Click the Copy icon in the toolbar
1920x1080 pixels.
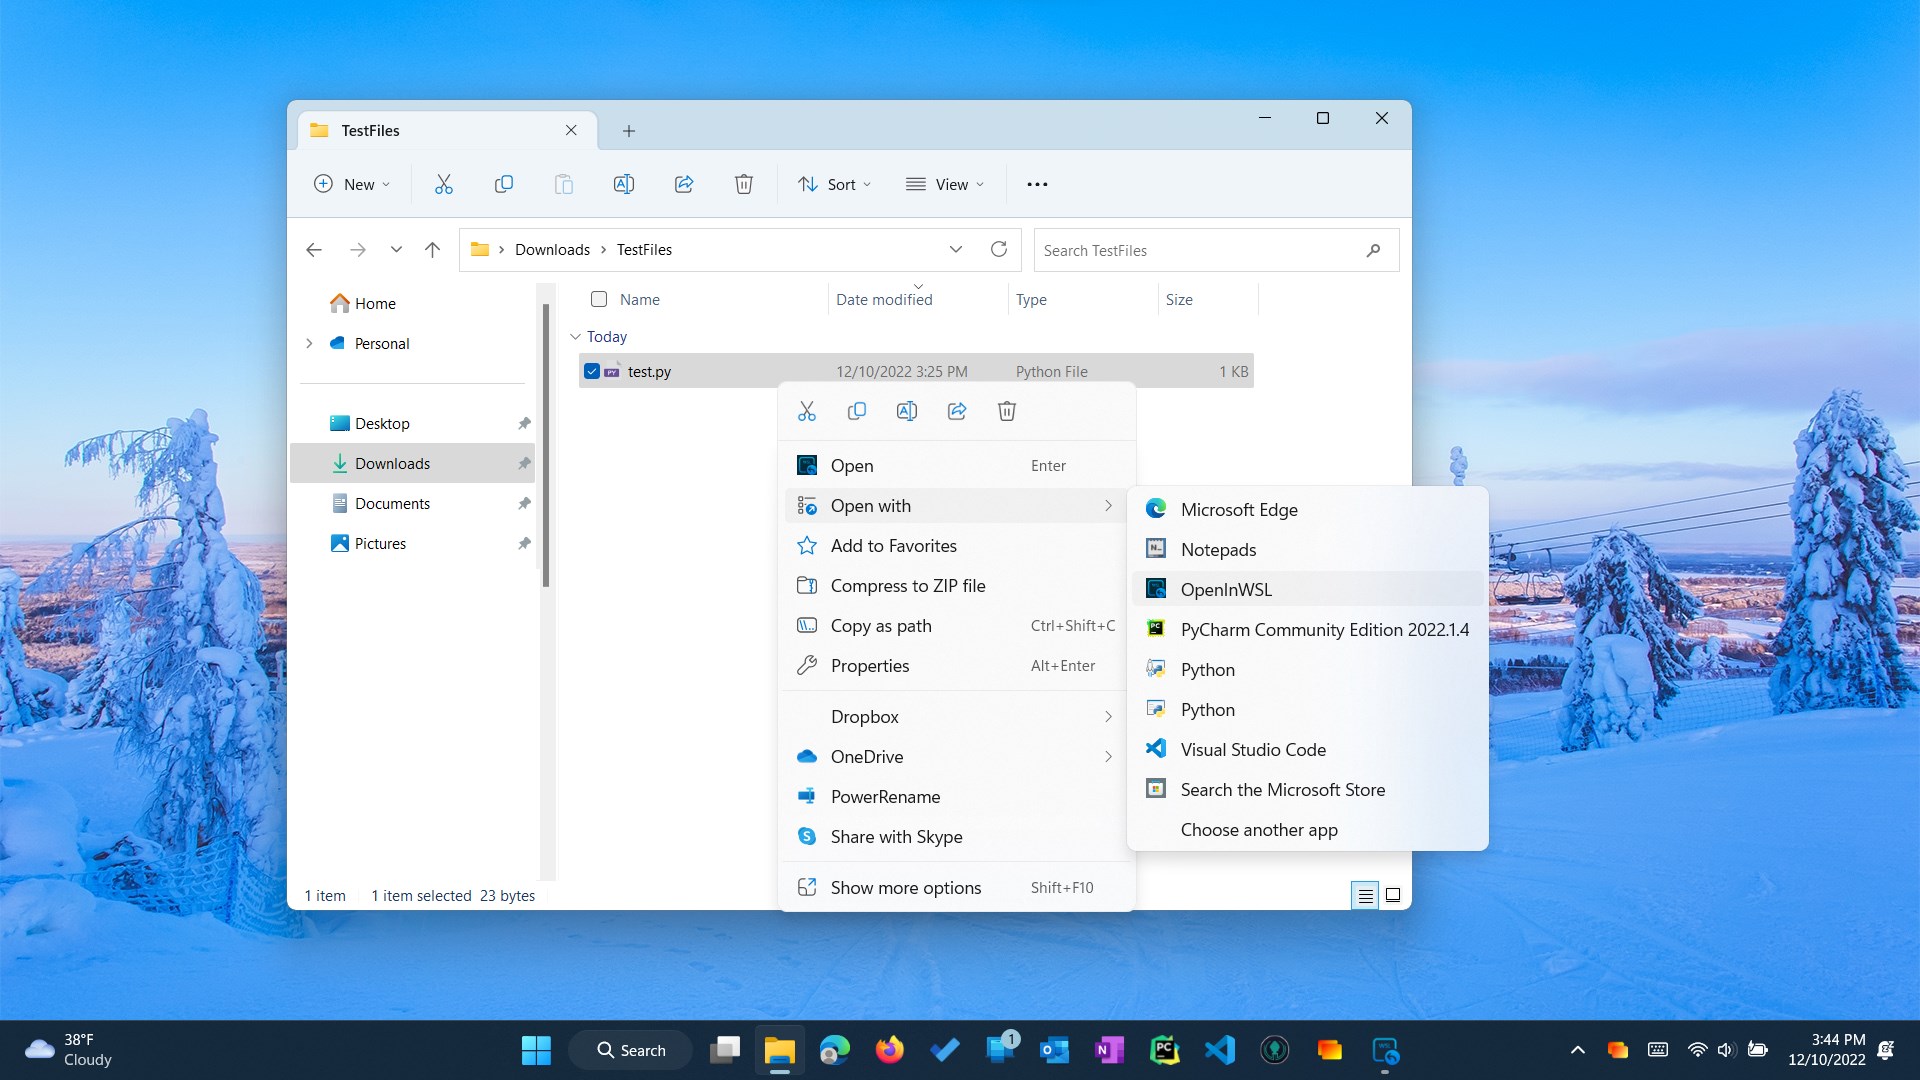(504, 184)
